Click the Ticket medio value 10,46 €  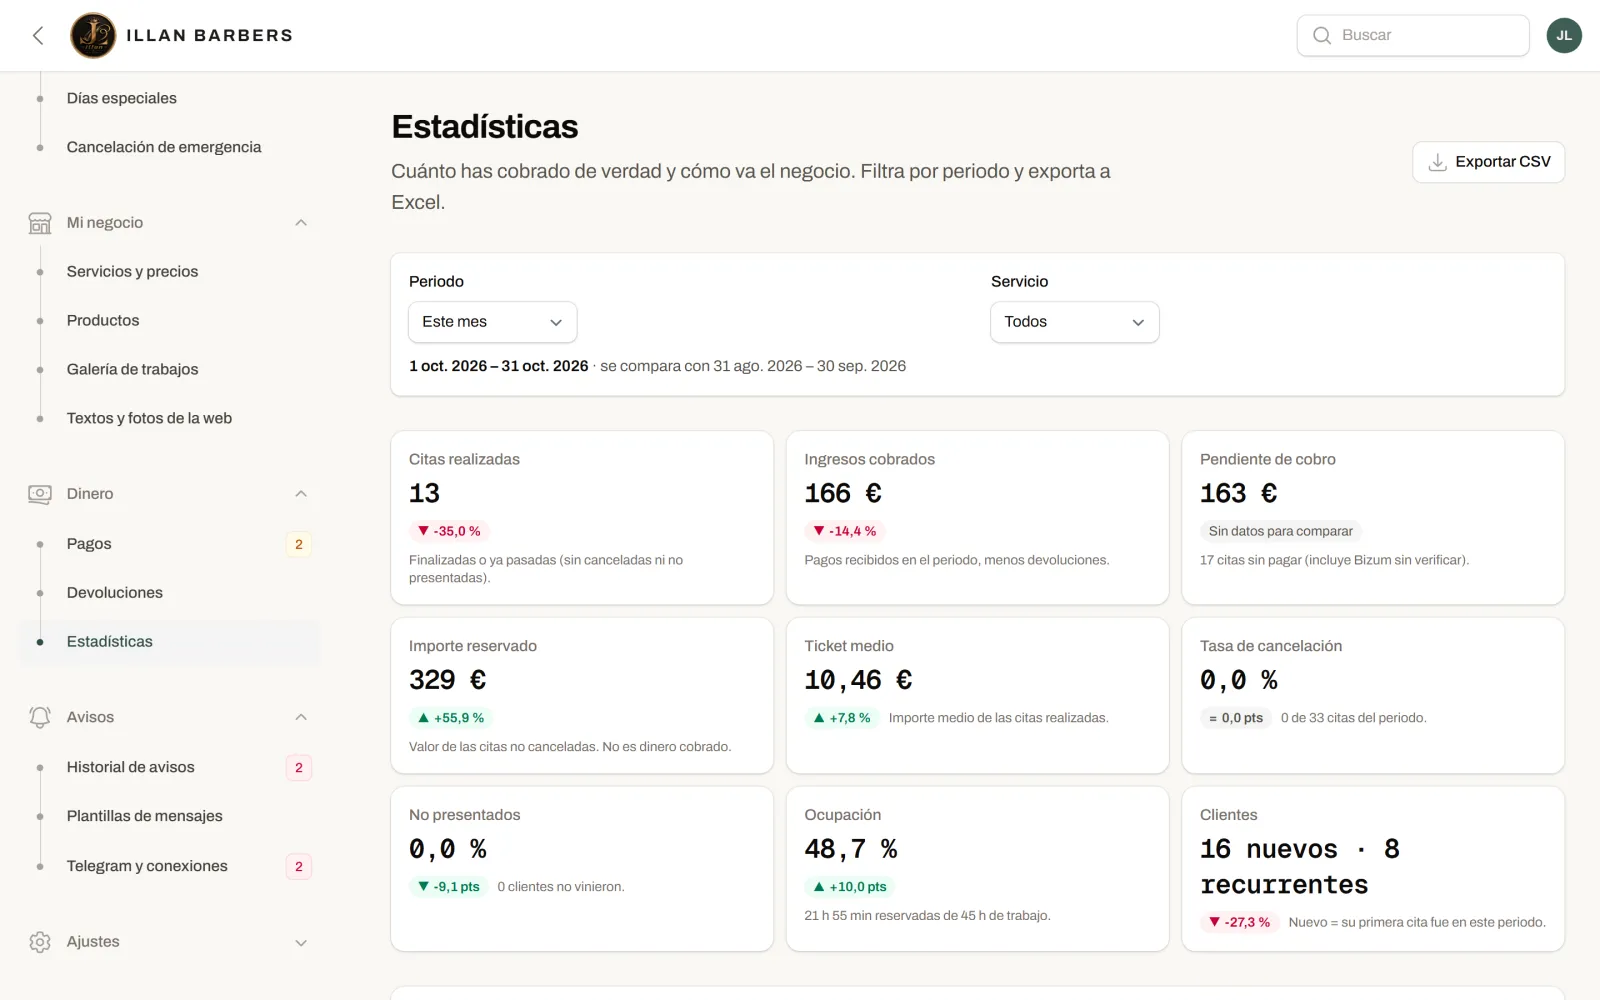tap(858, 680)
